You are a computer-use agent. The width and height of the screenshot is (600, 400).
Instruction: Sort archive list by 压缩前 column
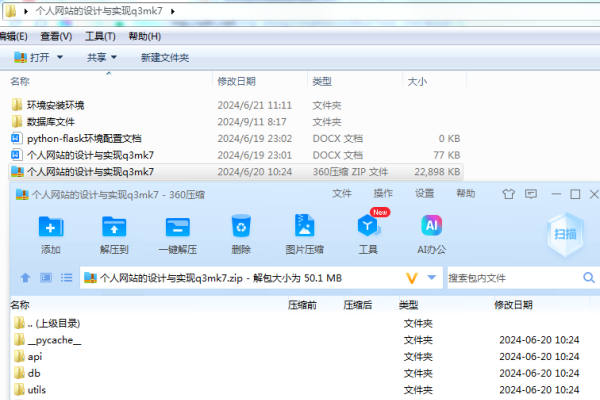(302, 305)
